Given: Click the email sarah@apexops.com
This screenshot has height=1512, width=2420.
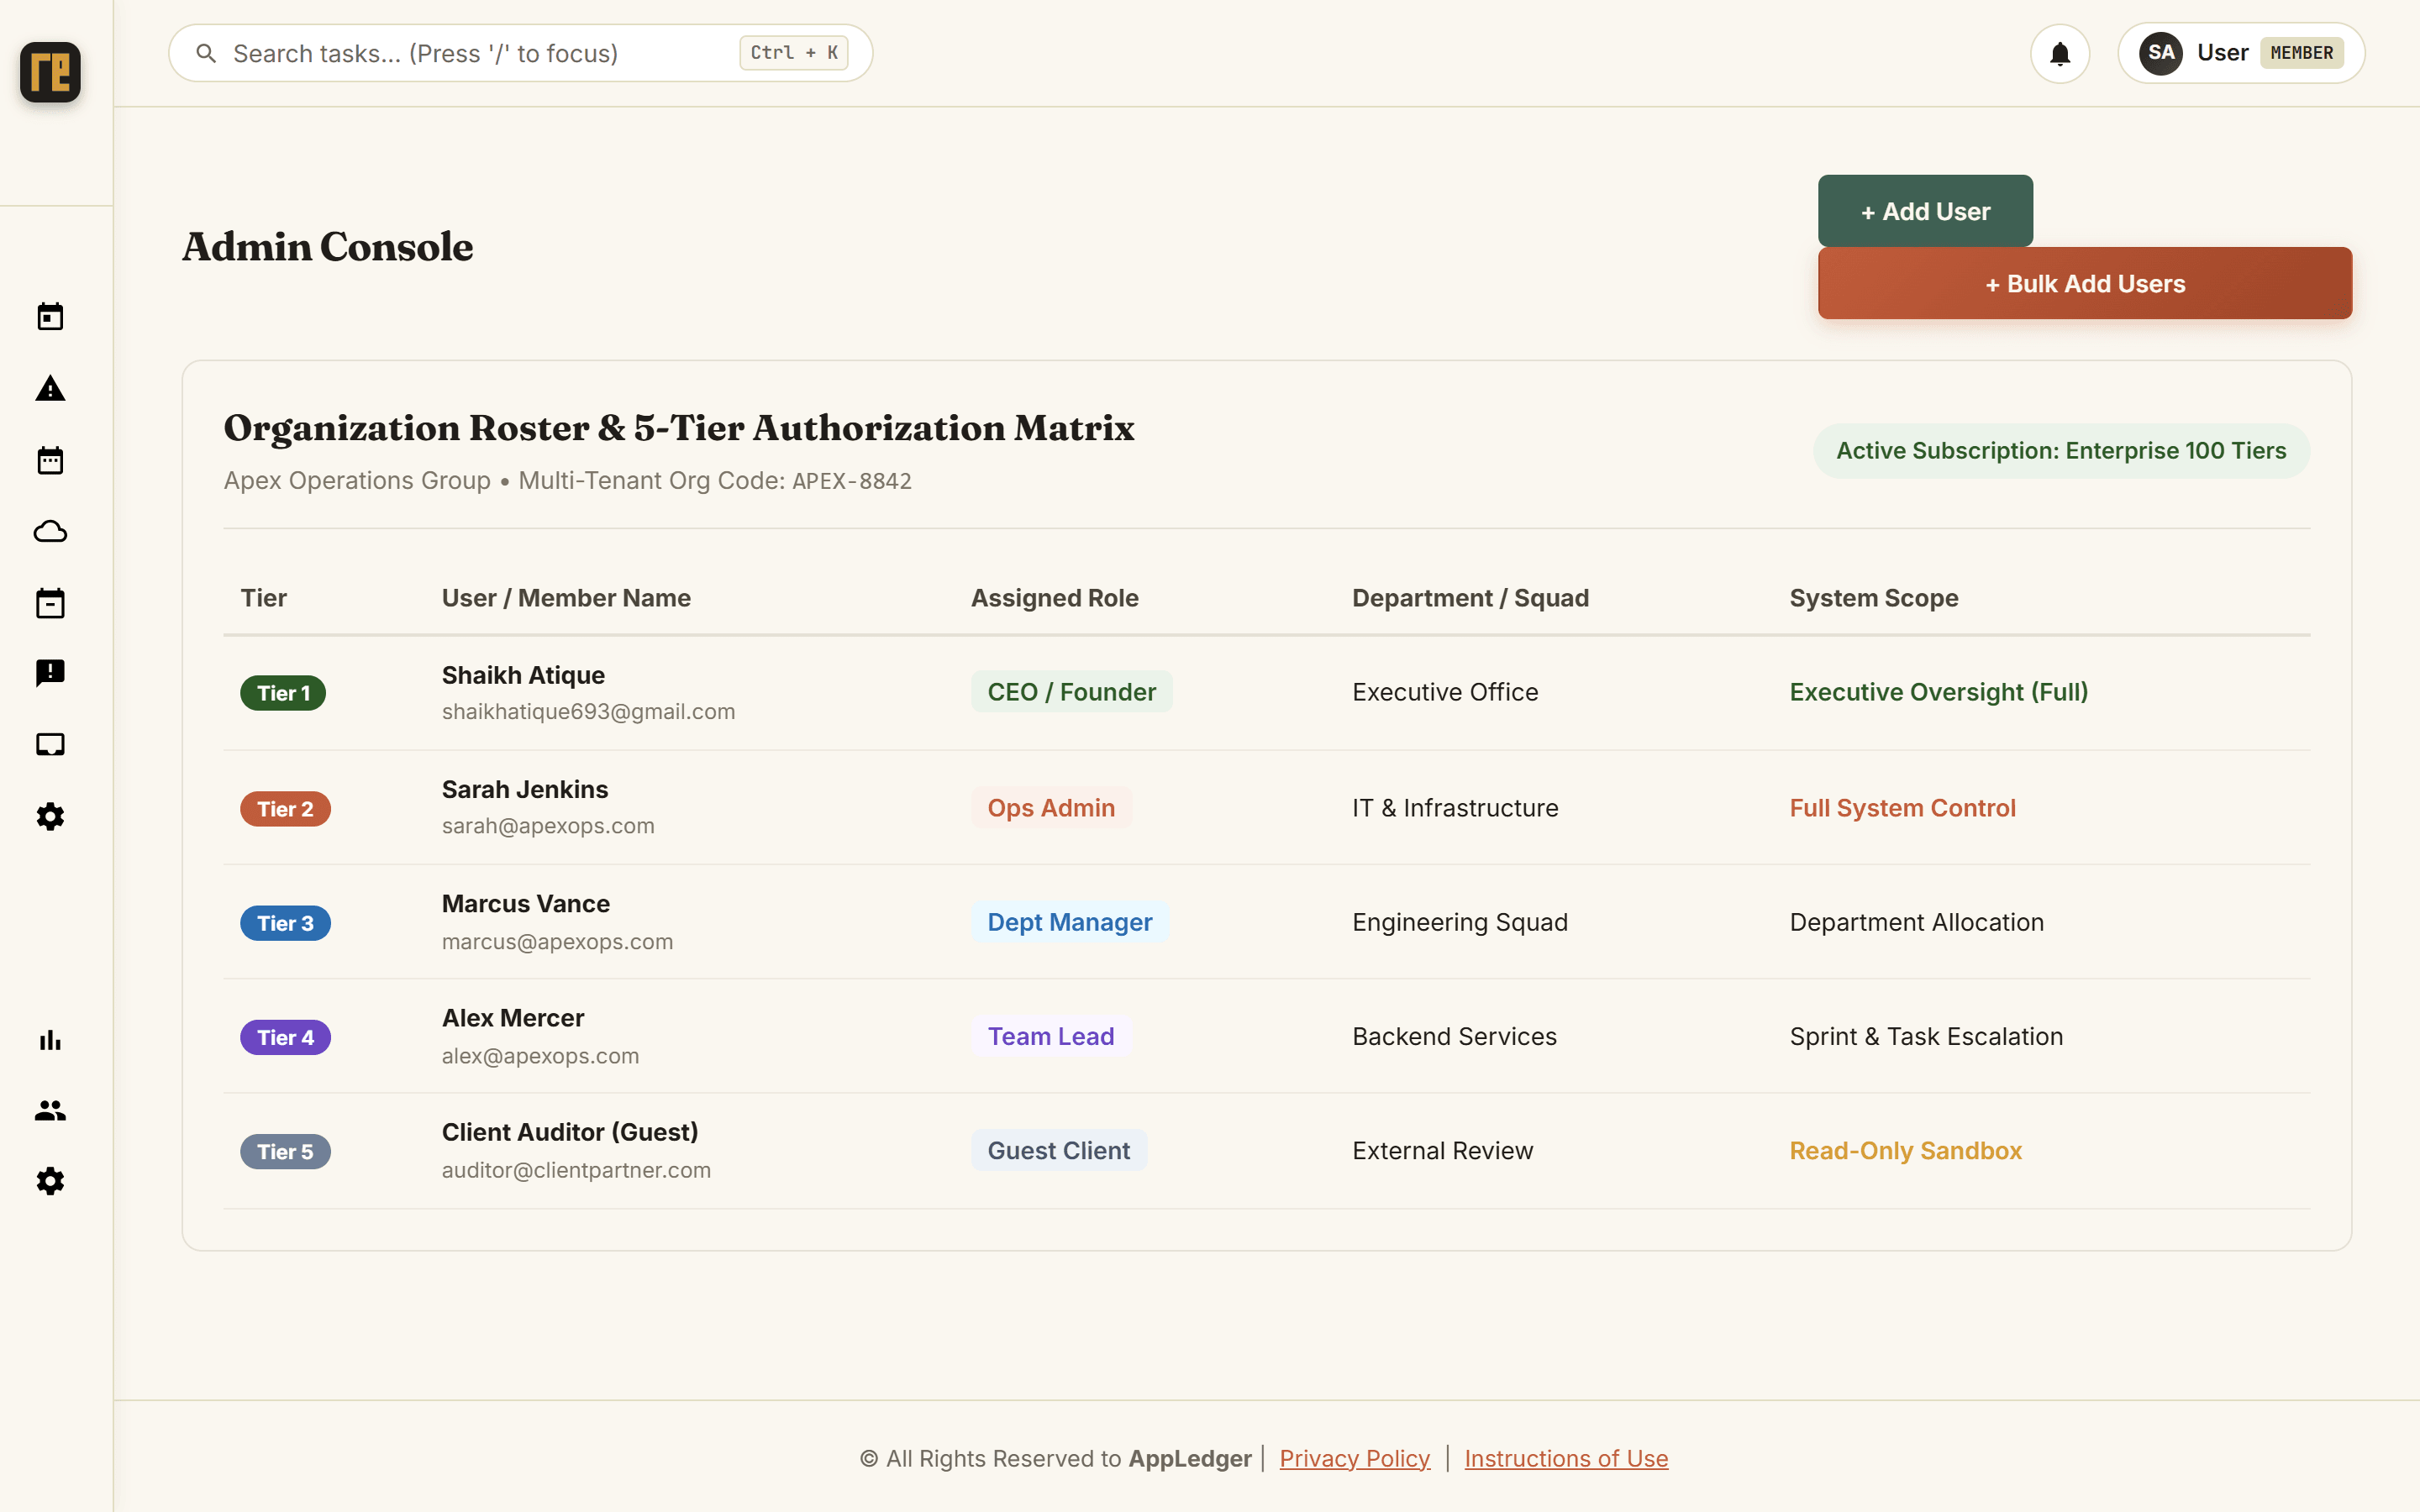Looking at the screenshot, I should click(548, 826).
